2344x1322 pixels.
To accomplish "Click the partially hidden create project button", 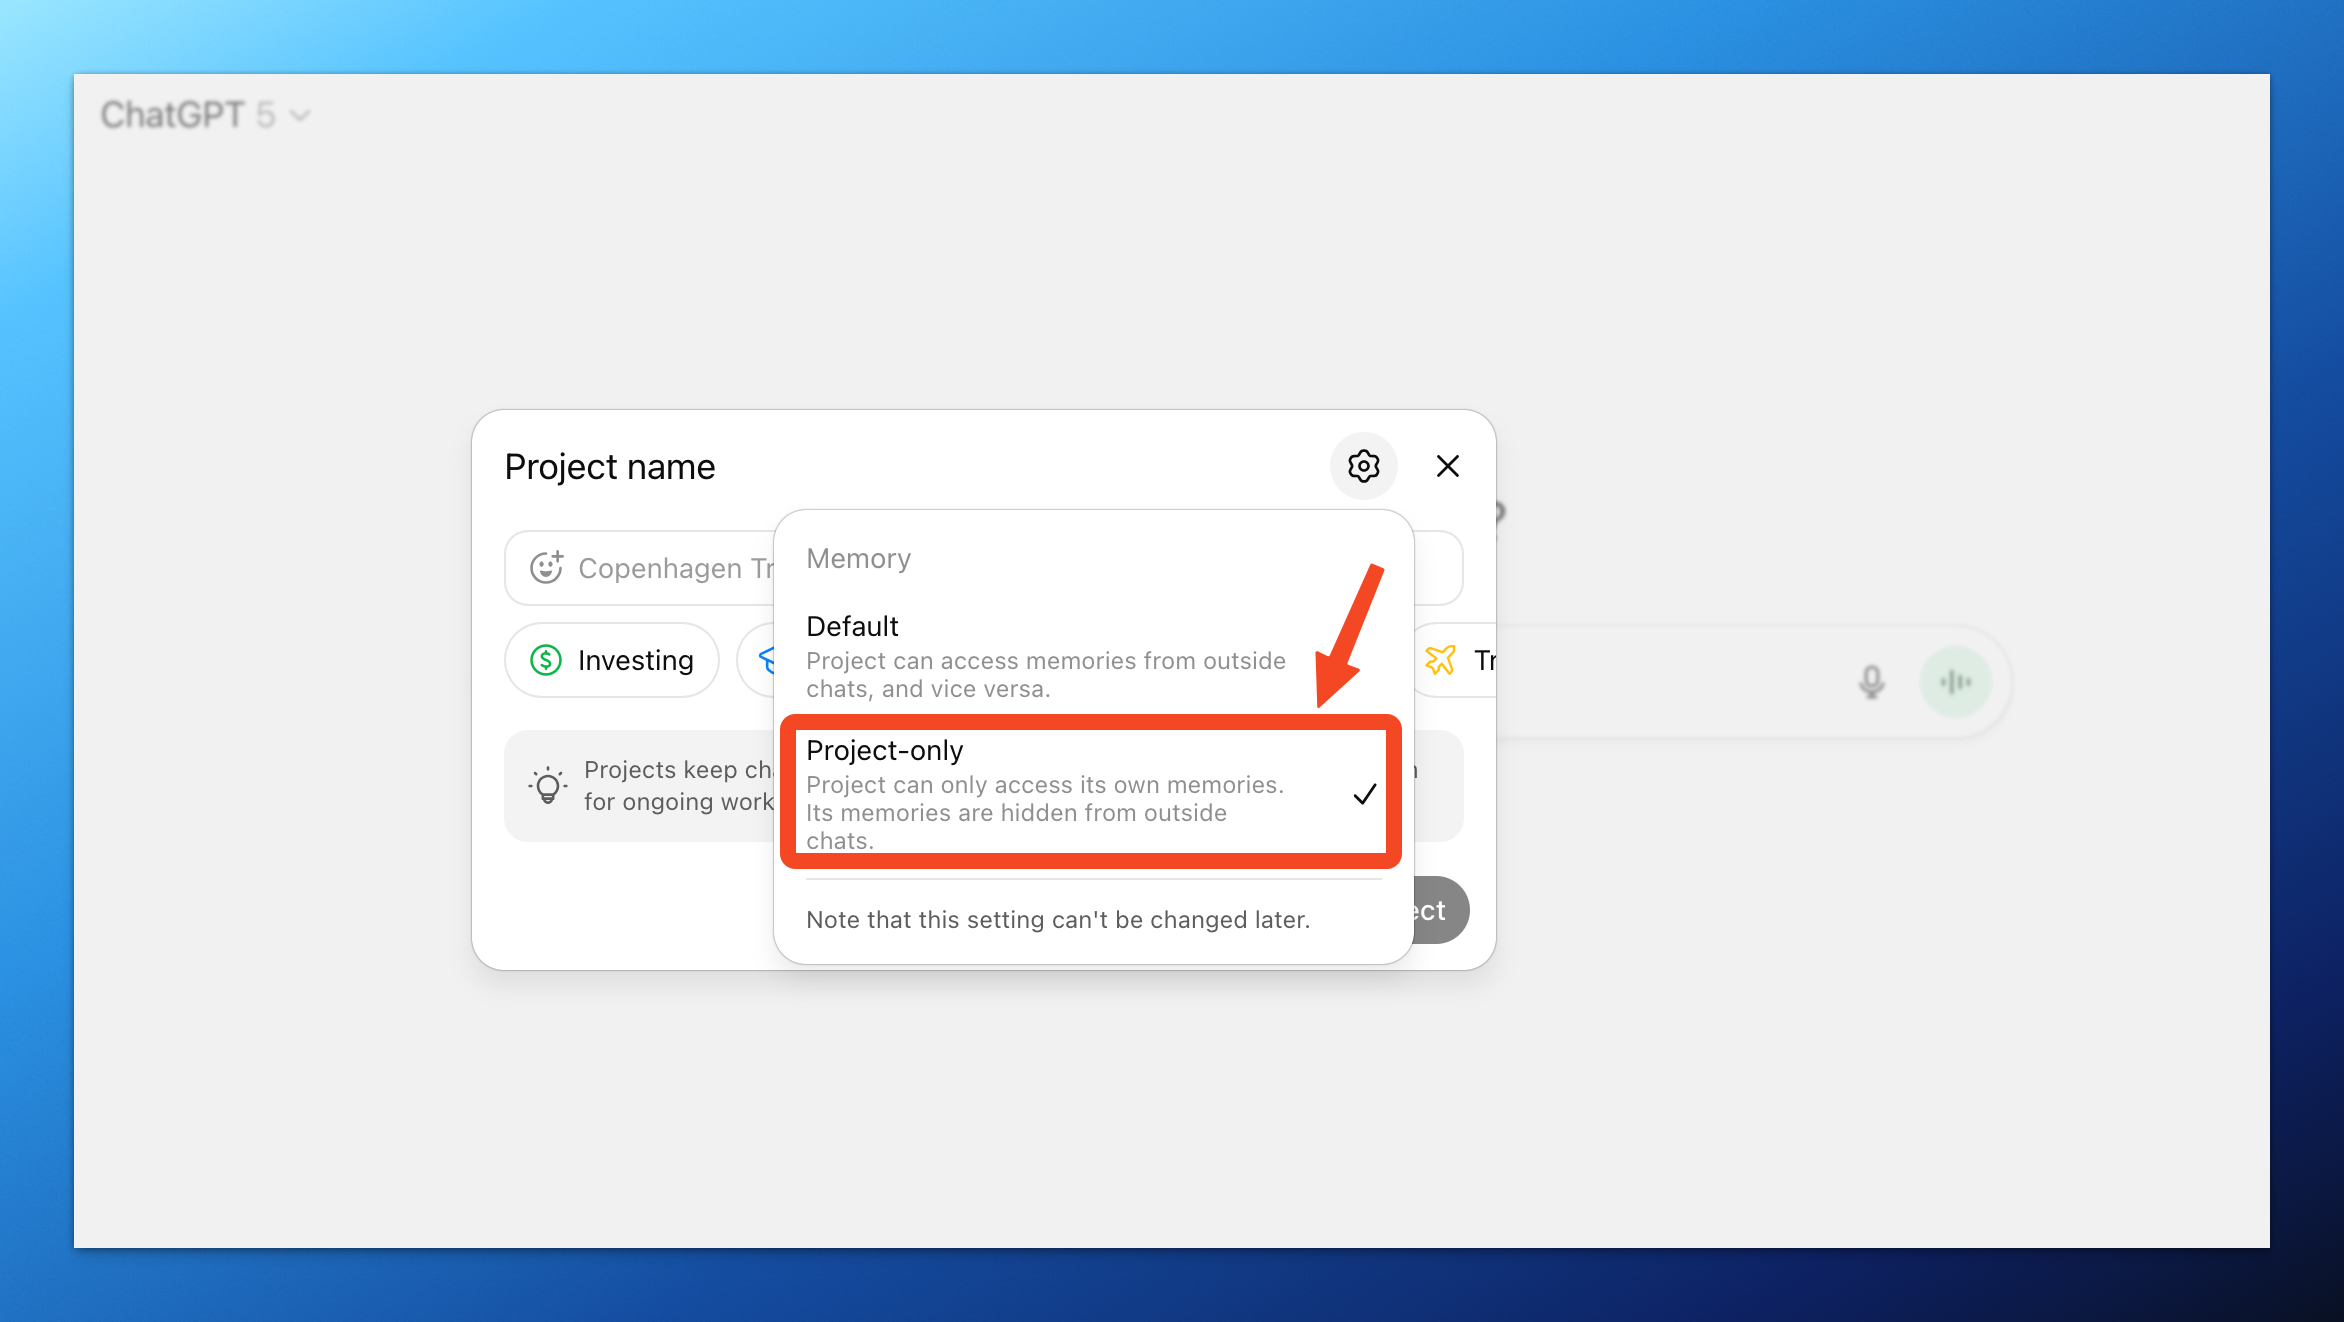I will point(1440,910).
